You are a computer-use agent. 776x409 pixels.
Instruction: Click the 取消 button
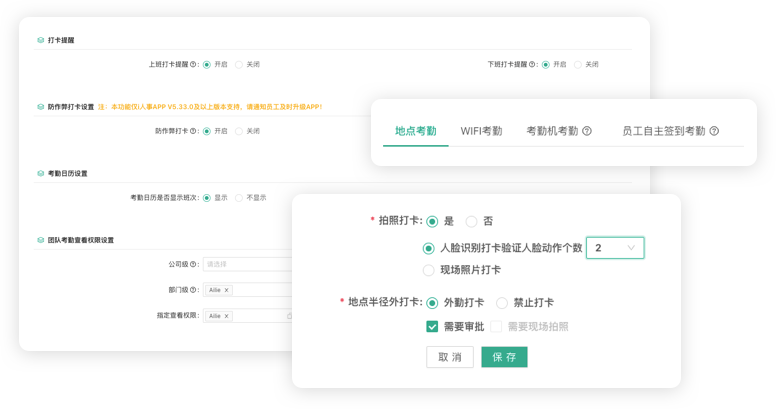click(x=449, y=357)
